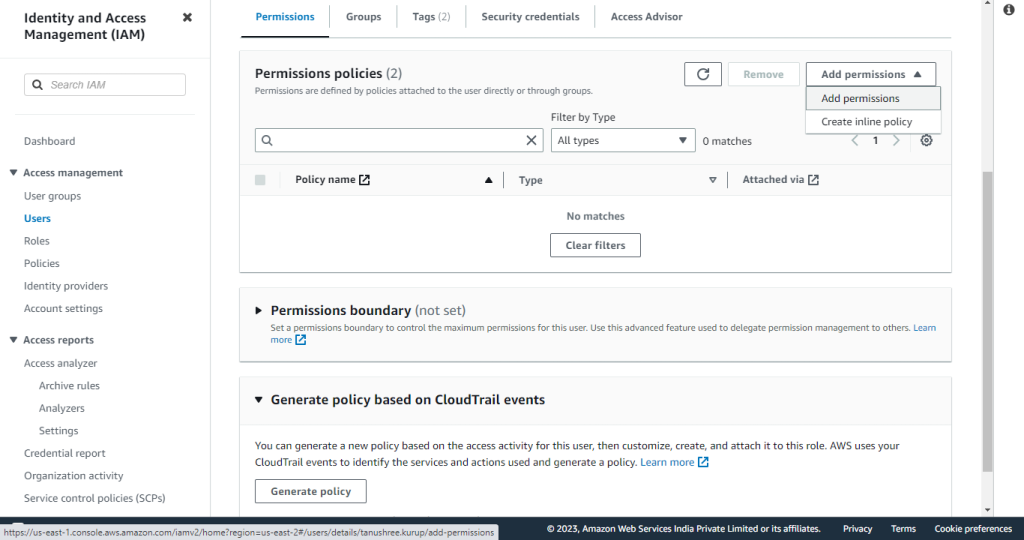Choose Create inline policy menu item

pyautogui.click(x=873, y=122)
